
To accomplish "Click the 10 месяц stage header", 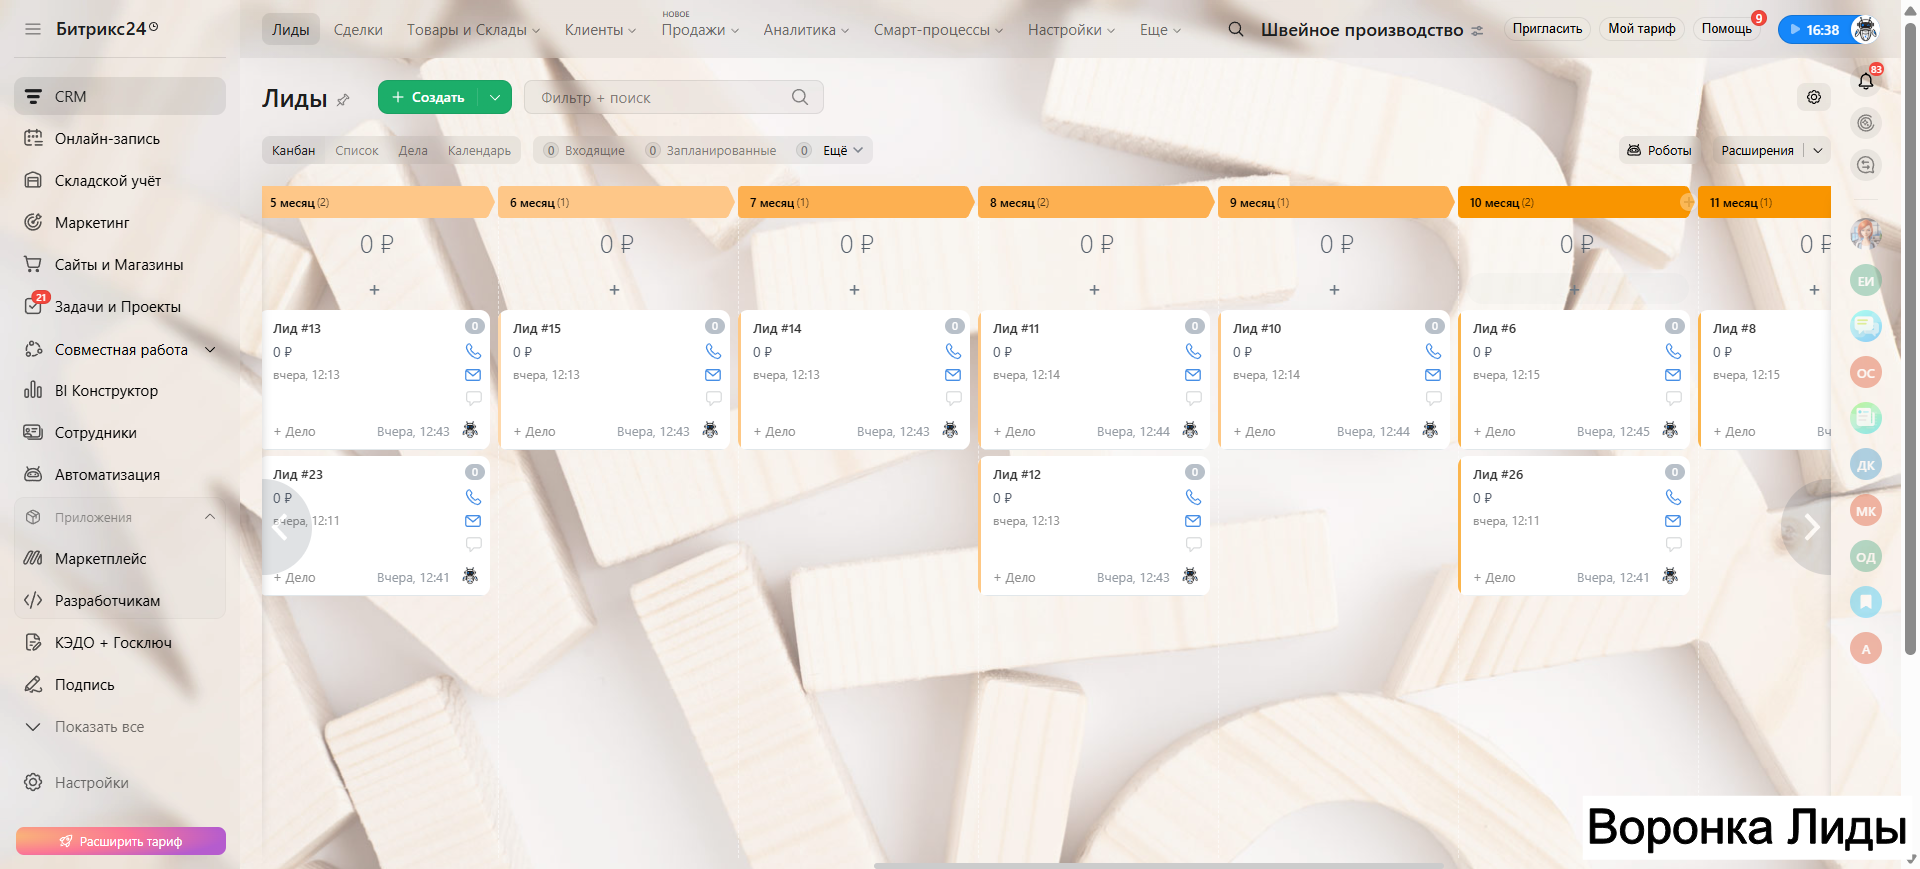I will pos(1576,202).
